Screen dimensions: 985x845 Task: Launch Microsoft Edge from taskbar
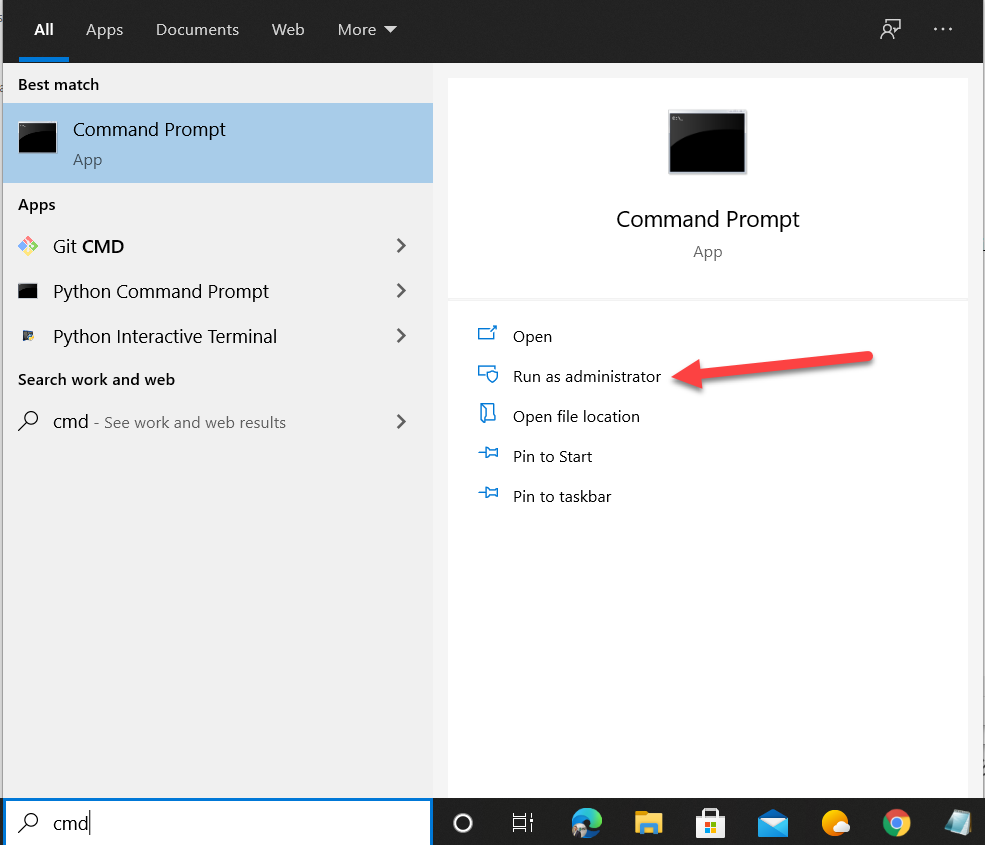click(x=587, y=822)
